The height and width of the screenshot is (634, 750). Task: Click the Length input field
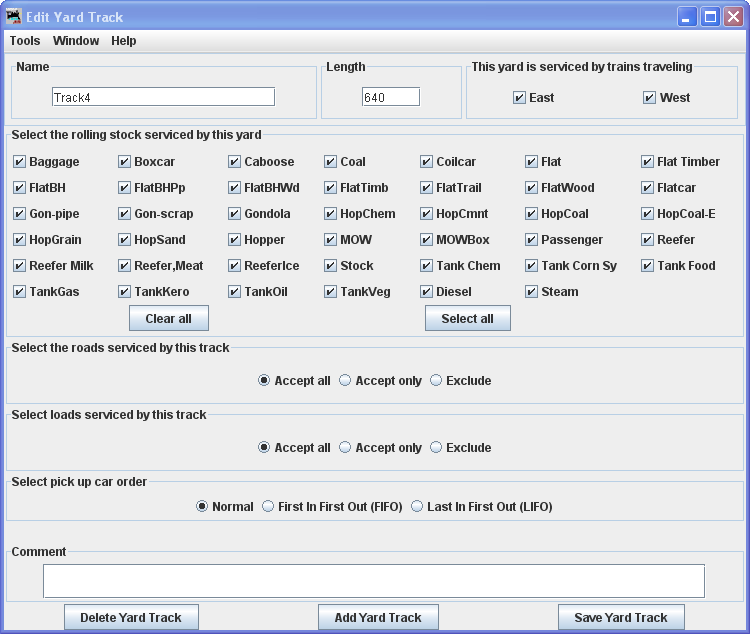[391, 97]
